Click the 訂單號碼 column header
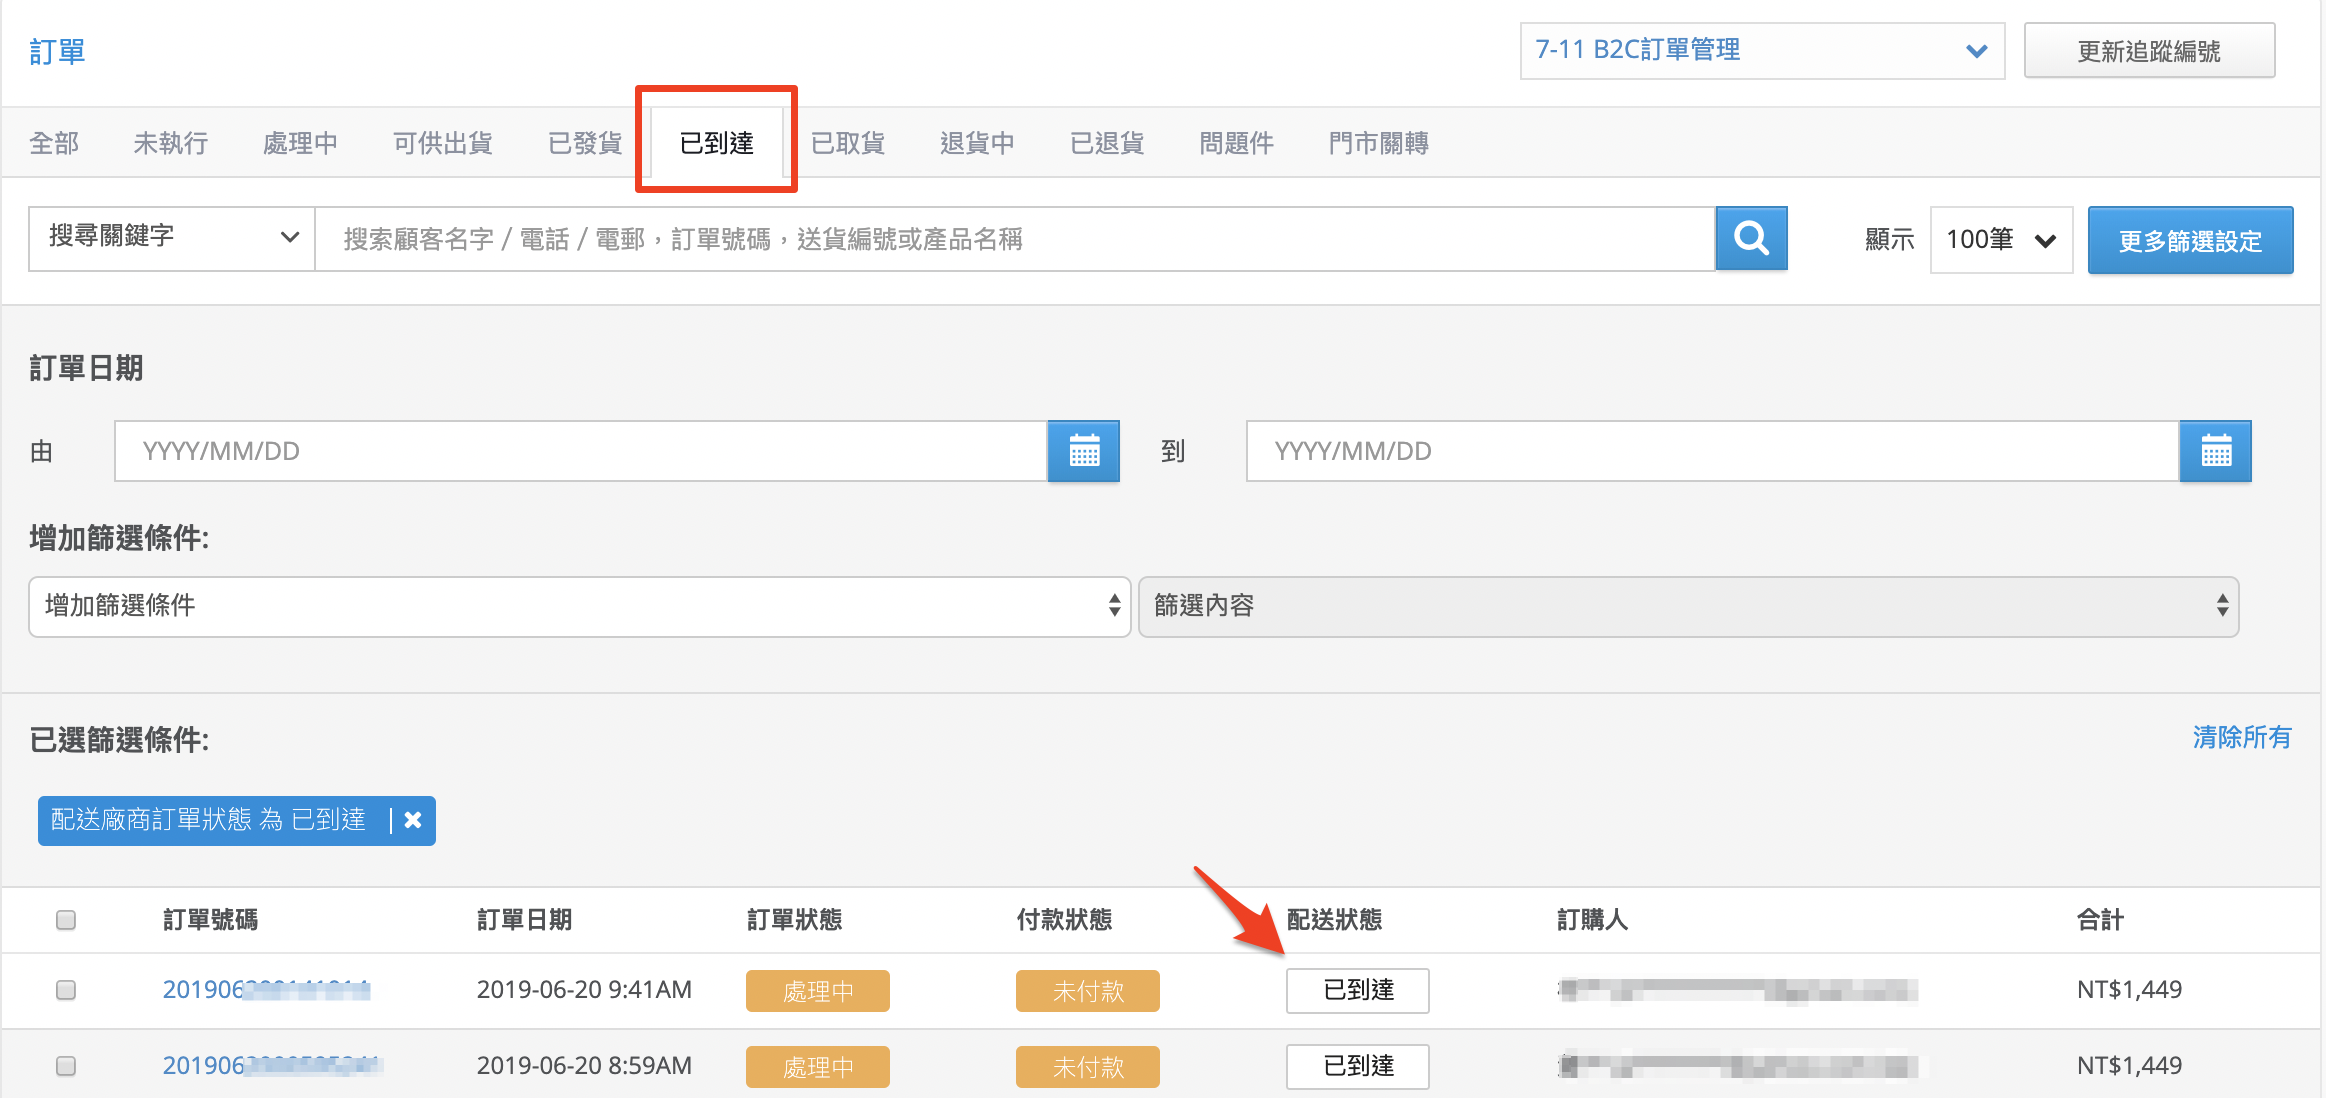This screenshot has height=1098, width=2326. 210,920
